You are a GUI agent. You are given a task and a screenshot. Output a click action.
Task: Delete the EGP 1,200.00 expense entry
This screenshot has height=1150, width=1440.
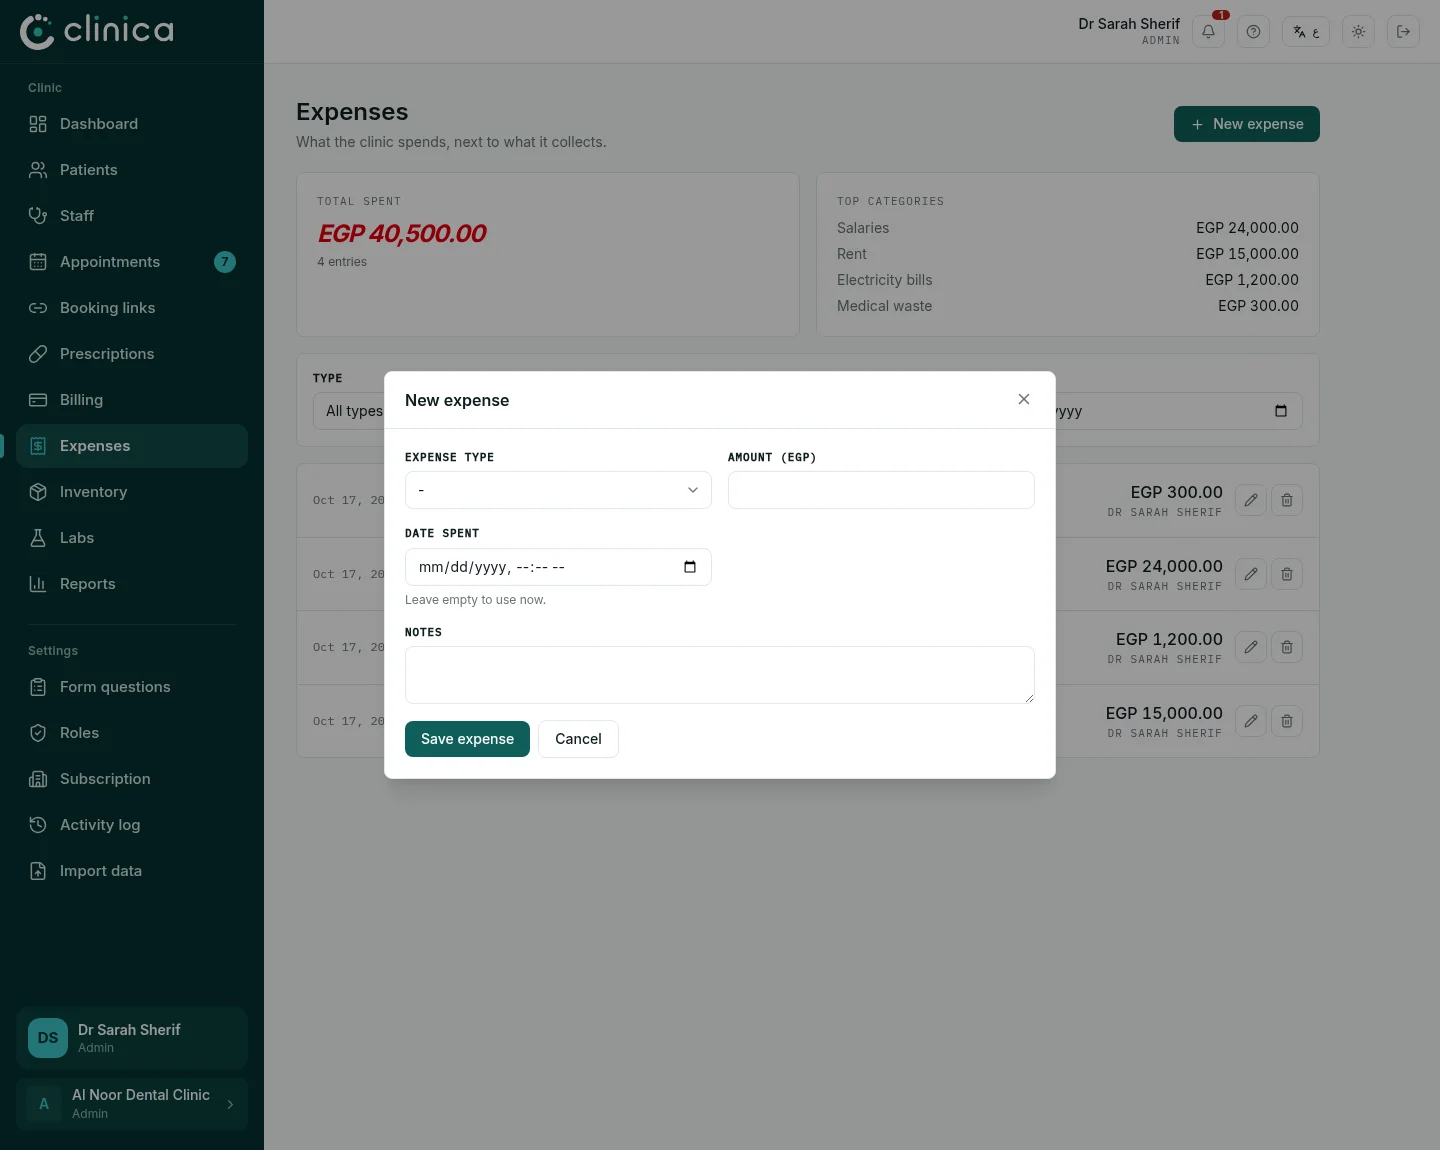(x=1287, y=647)
